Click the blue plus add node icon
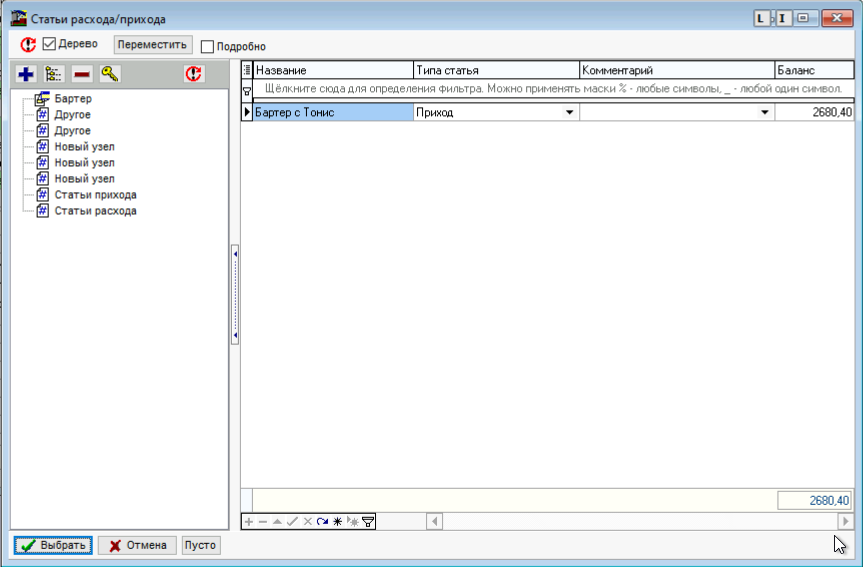 [27, 74]
